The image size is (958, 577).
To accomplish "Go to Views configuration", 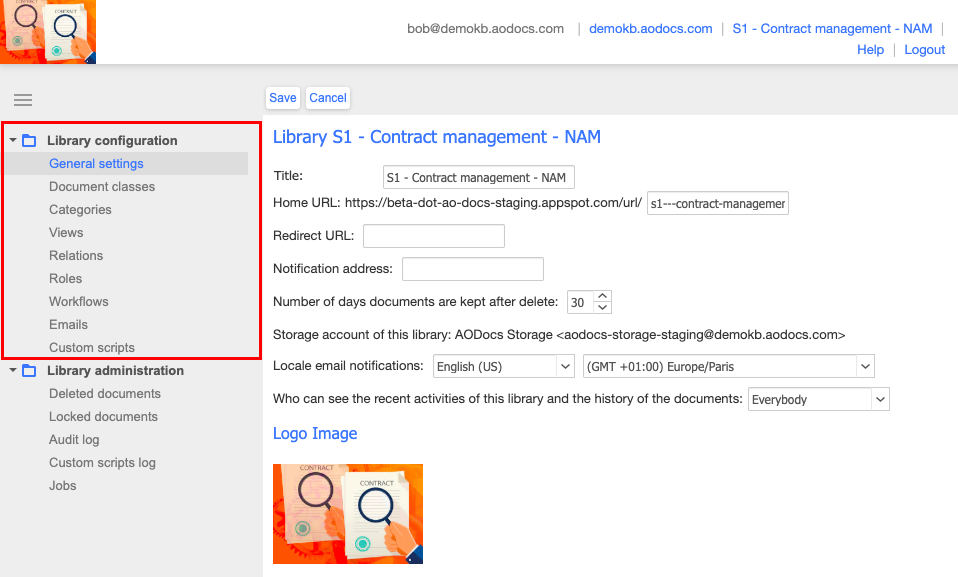I will click(x=66, y=232).
